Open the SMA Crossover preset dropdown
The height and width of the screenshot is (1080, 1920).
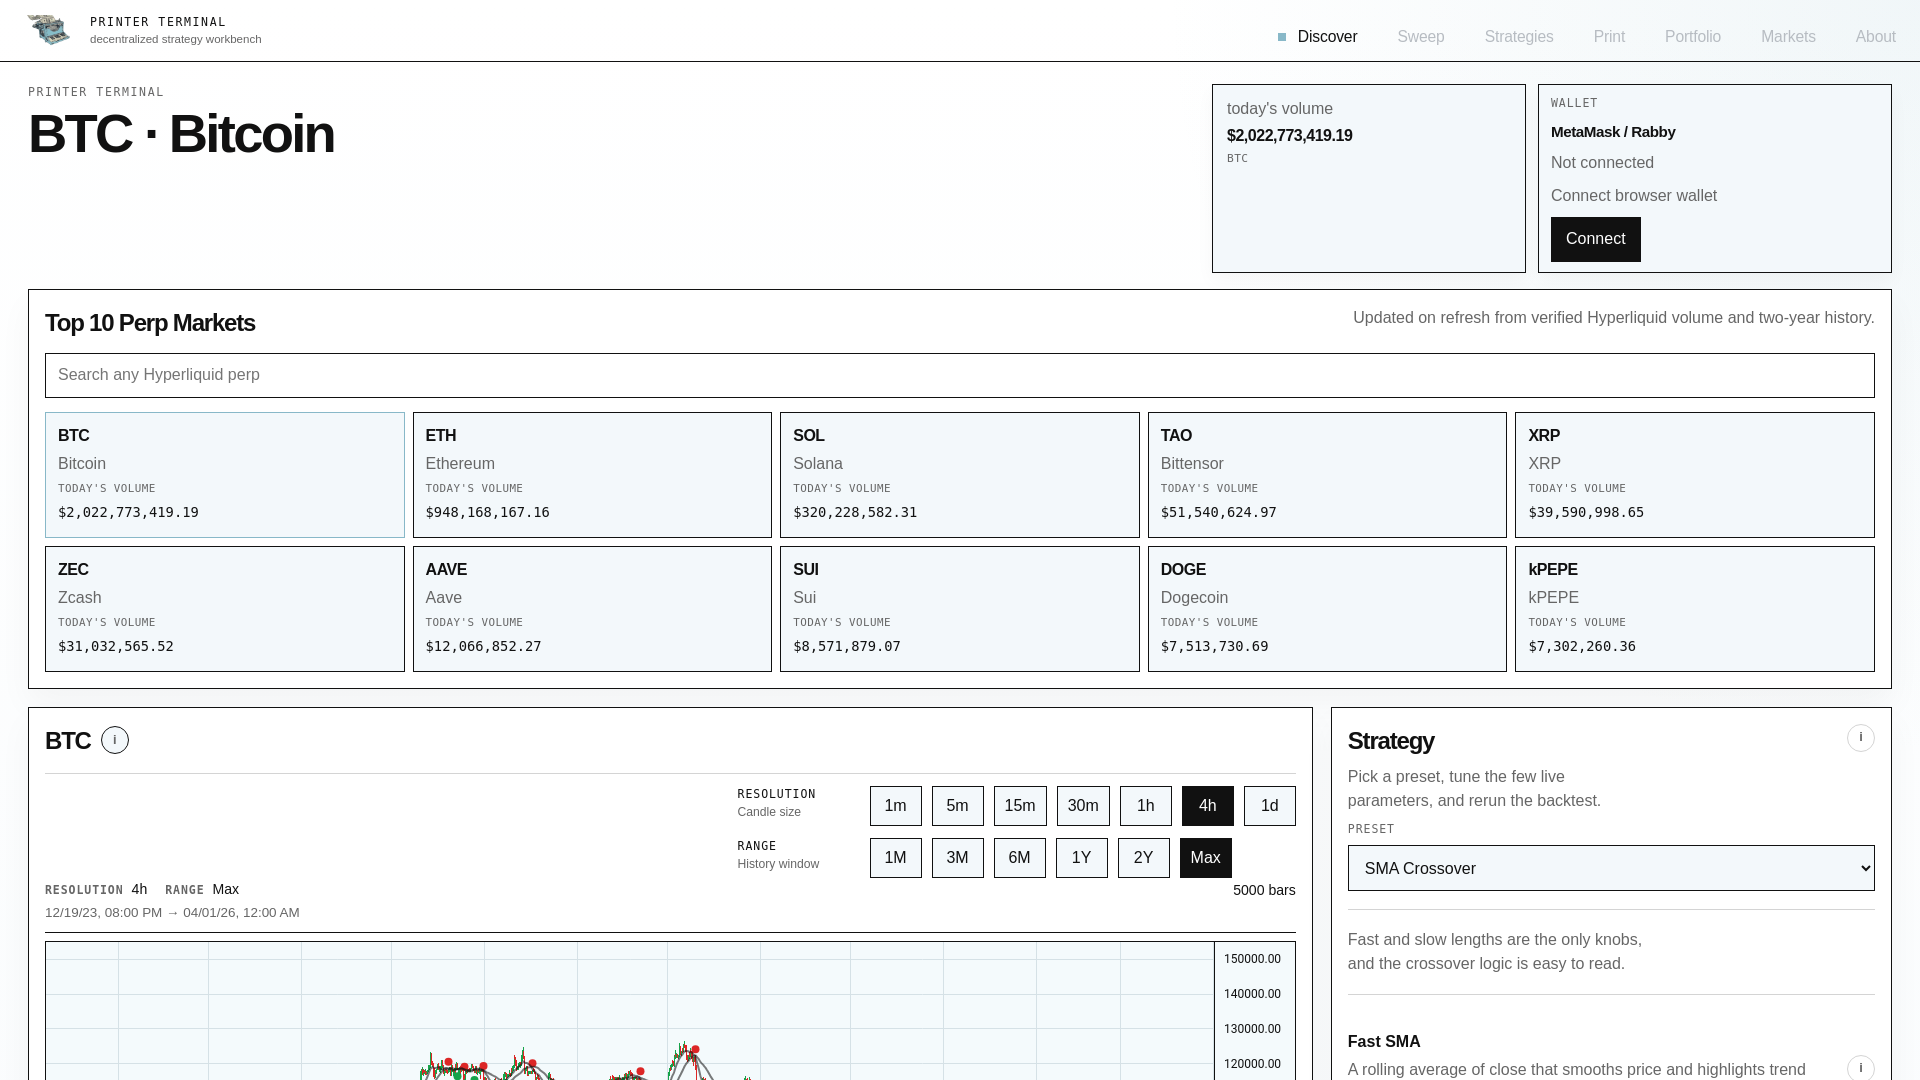[x=1610, y=868]
